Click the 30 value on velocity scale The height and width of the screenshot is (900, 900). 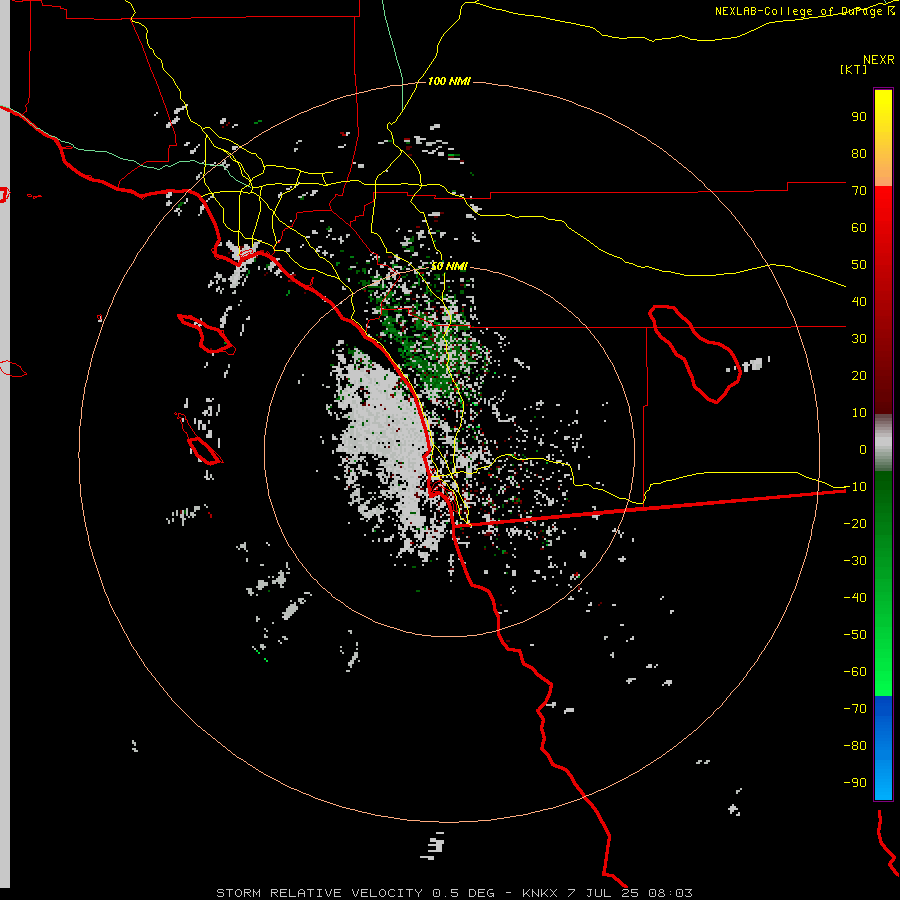click(859, 339)
